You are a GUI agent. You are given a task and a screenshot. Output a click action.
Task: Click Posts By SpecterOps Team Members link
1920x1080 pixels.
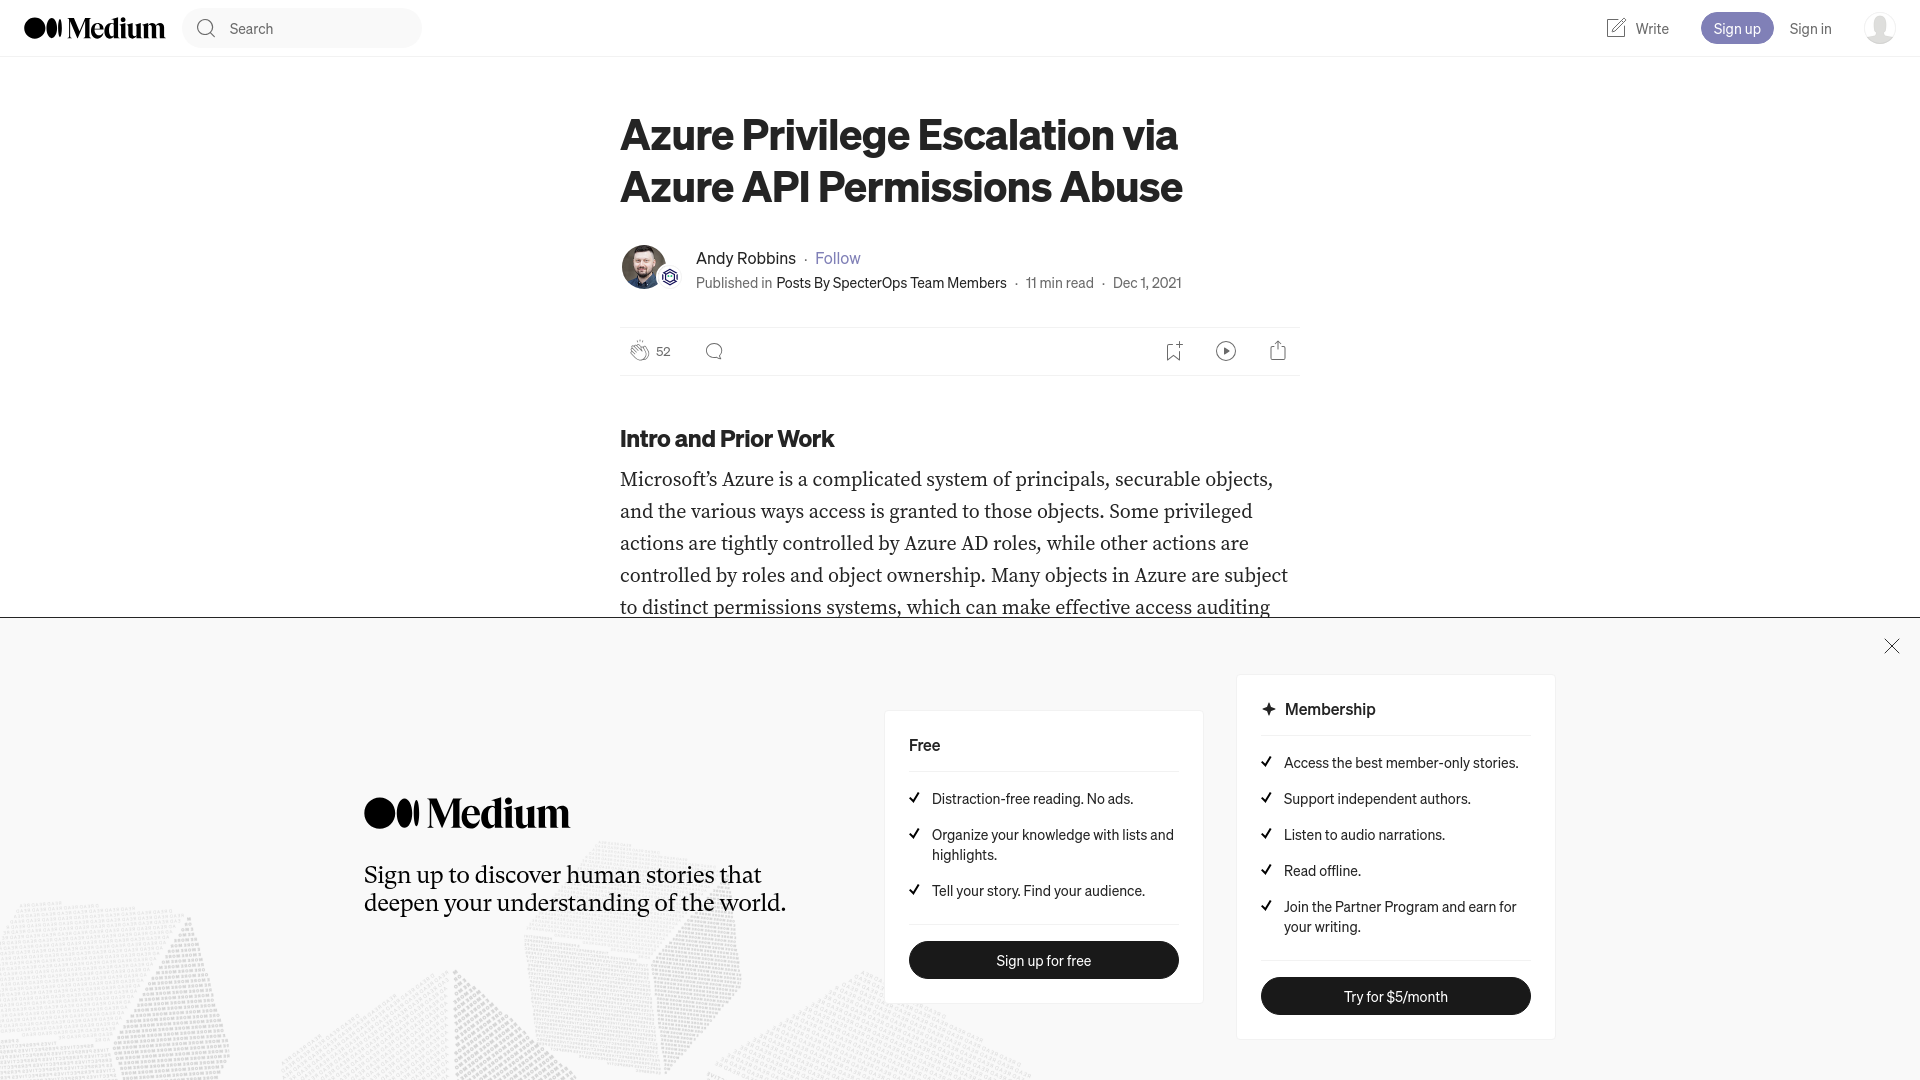tap(891, 282)
